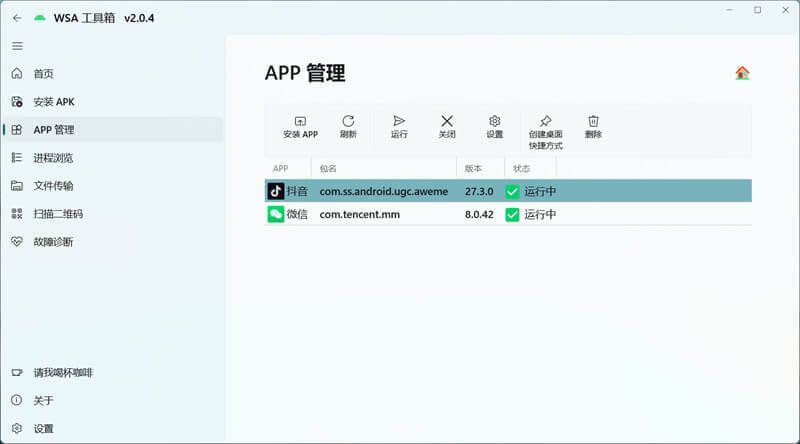Click the back arrow in title bar
Viewport: 800px width, 444px height.
click(x=17, y=18)
